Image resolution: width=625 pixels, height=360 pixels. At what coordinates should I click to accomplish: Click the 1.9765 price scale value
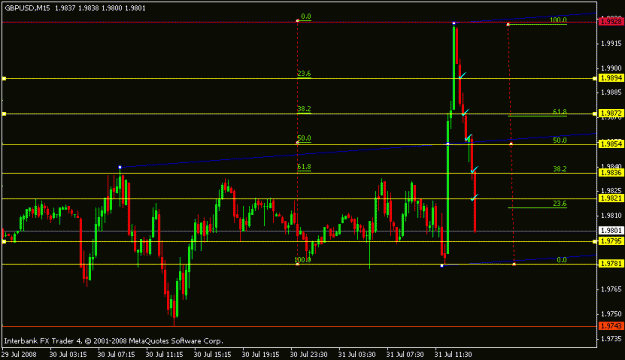click(611, 289)
